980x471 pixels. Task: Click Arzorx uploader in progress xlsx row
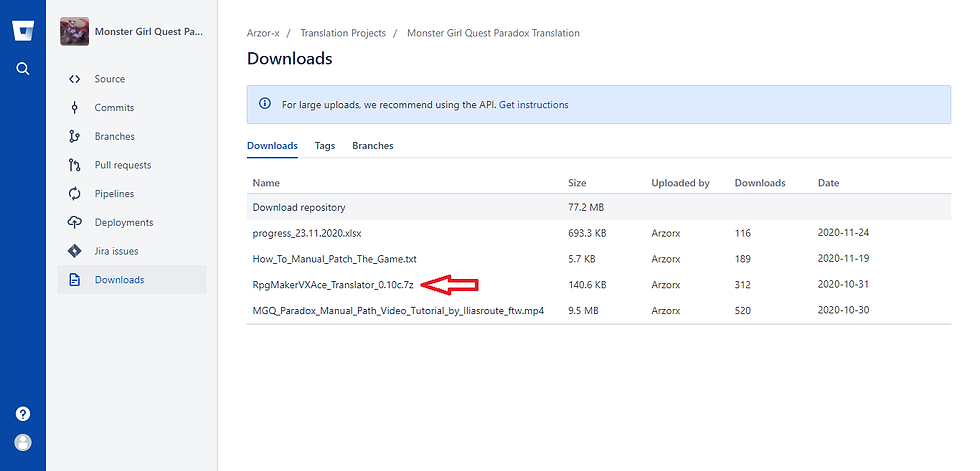coord(666,233)
